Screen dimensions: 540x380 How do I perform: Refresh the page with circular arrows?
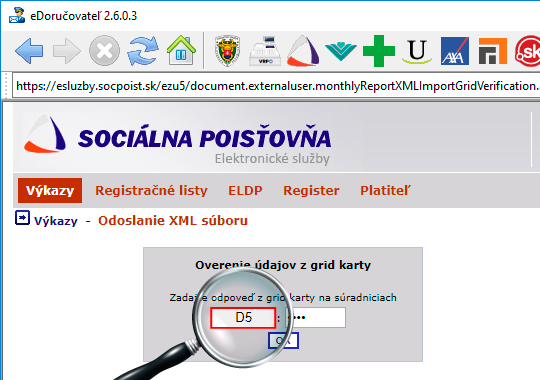[143, 51]
